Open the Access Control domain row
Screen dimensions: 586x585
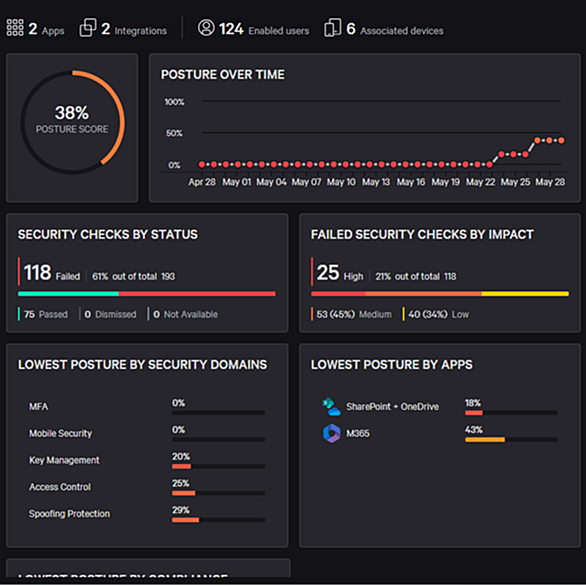click(147, 487)
